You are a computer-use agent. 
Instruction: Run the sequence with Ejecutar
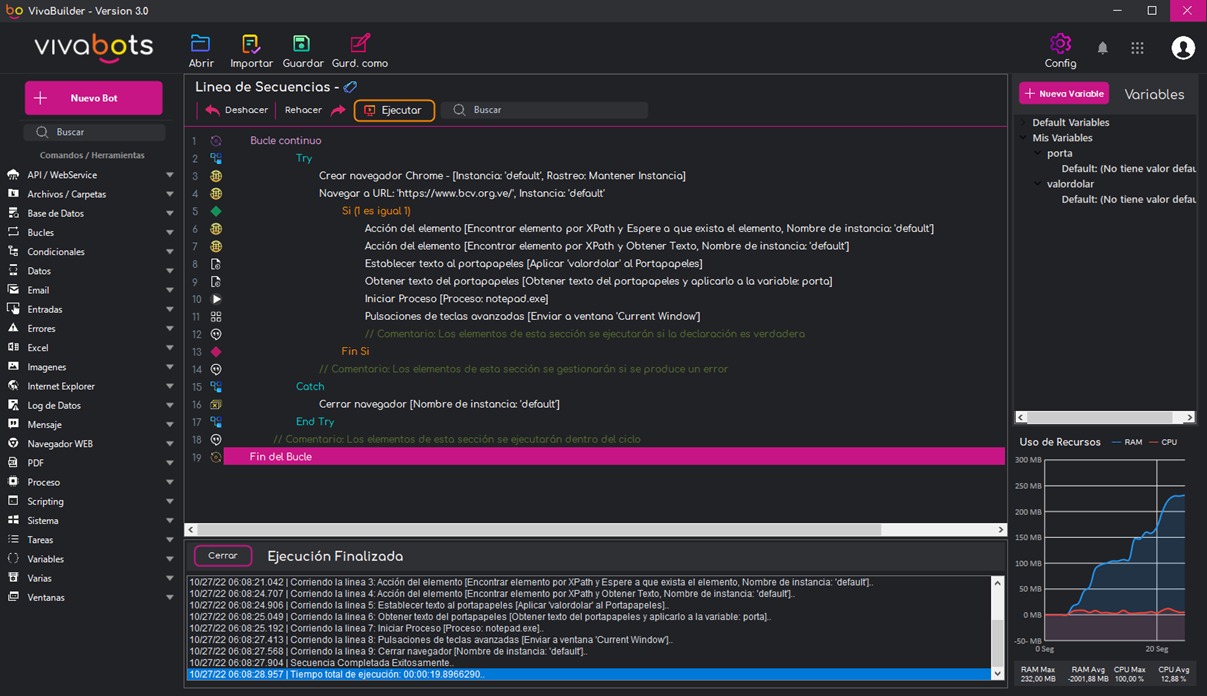(x=394, y=110)
